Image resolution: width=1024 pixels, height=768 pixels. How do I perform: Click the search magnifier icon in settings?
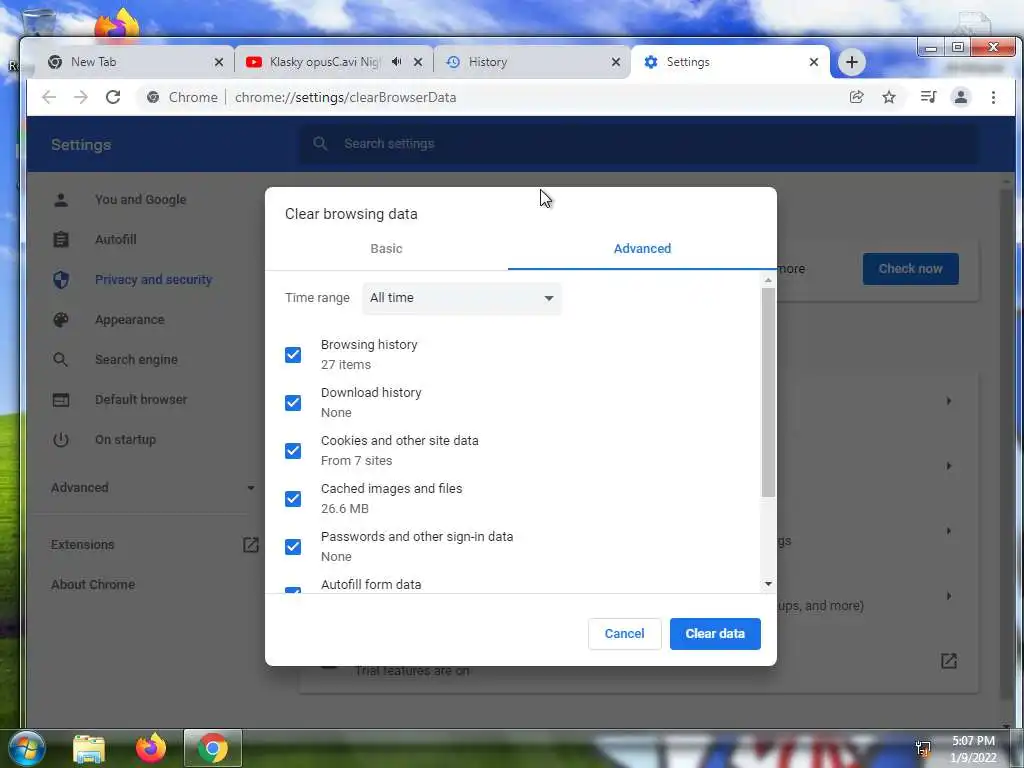point(320,144)
